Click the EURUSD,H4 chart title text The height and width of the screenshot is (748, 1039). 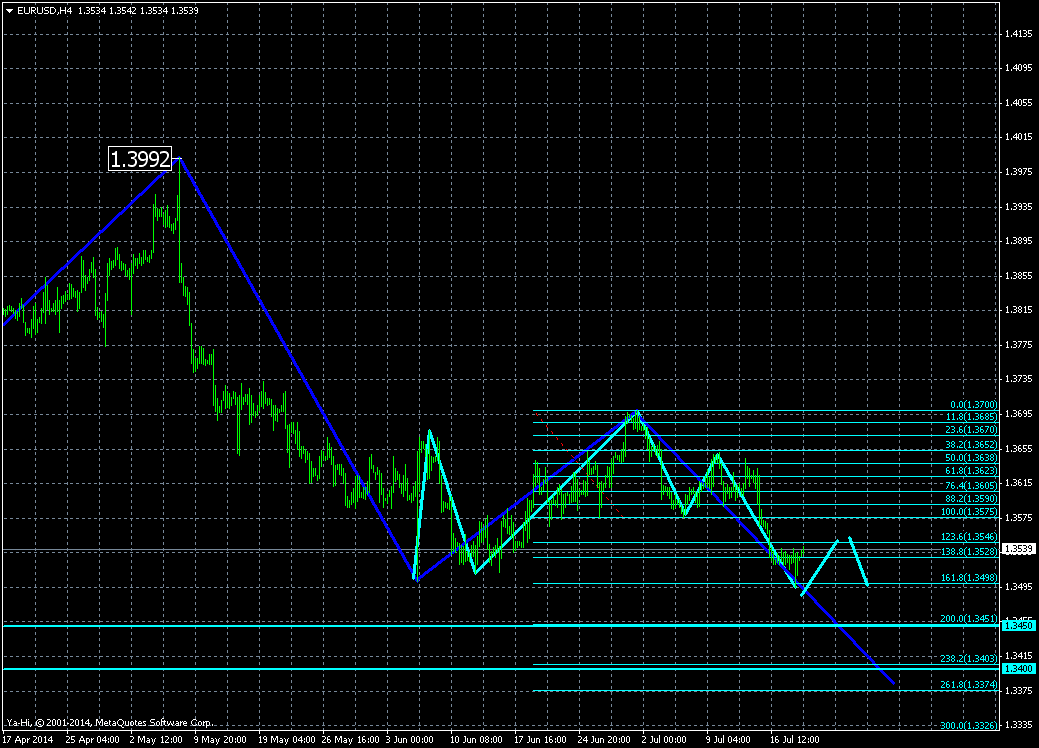[x=44, y=11]
